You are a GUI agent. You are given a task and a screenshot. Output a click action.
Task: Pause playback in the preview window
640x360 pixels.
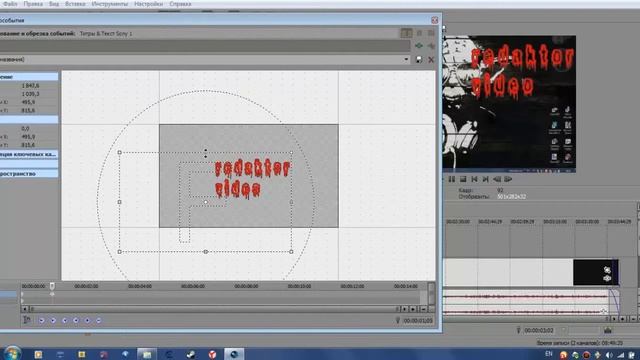pos(452,179)
